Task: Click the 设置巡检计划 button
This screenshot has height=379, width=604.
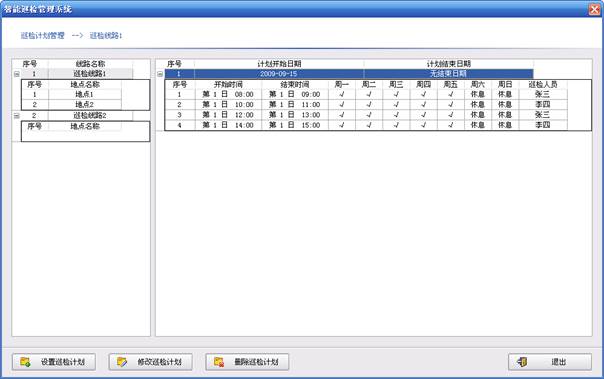Action: 54,362
